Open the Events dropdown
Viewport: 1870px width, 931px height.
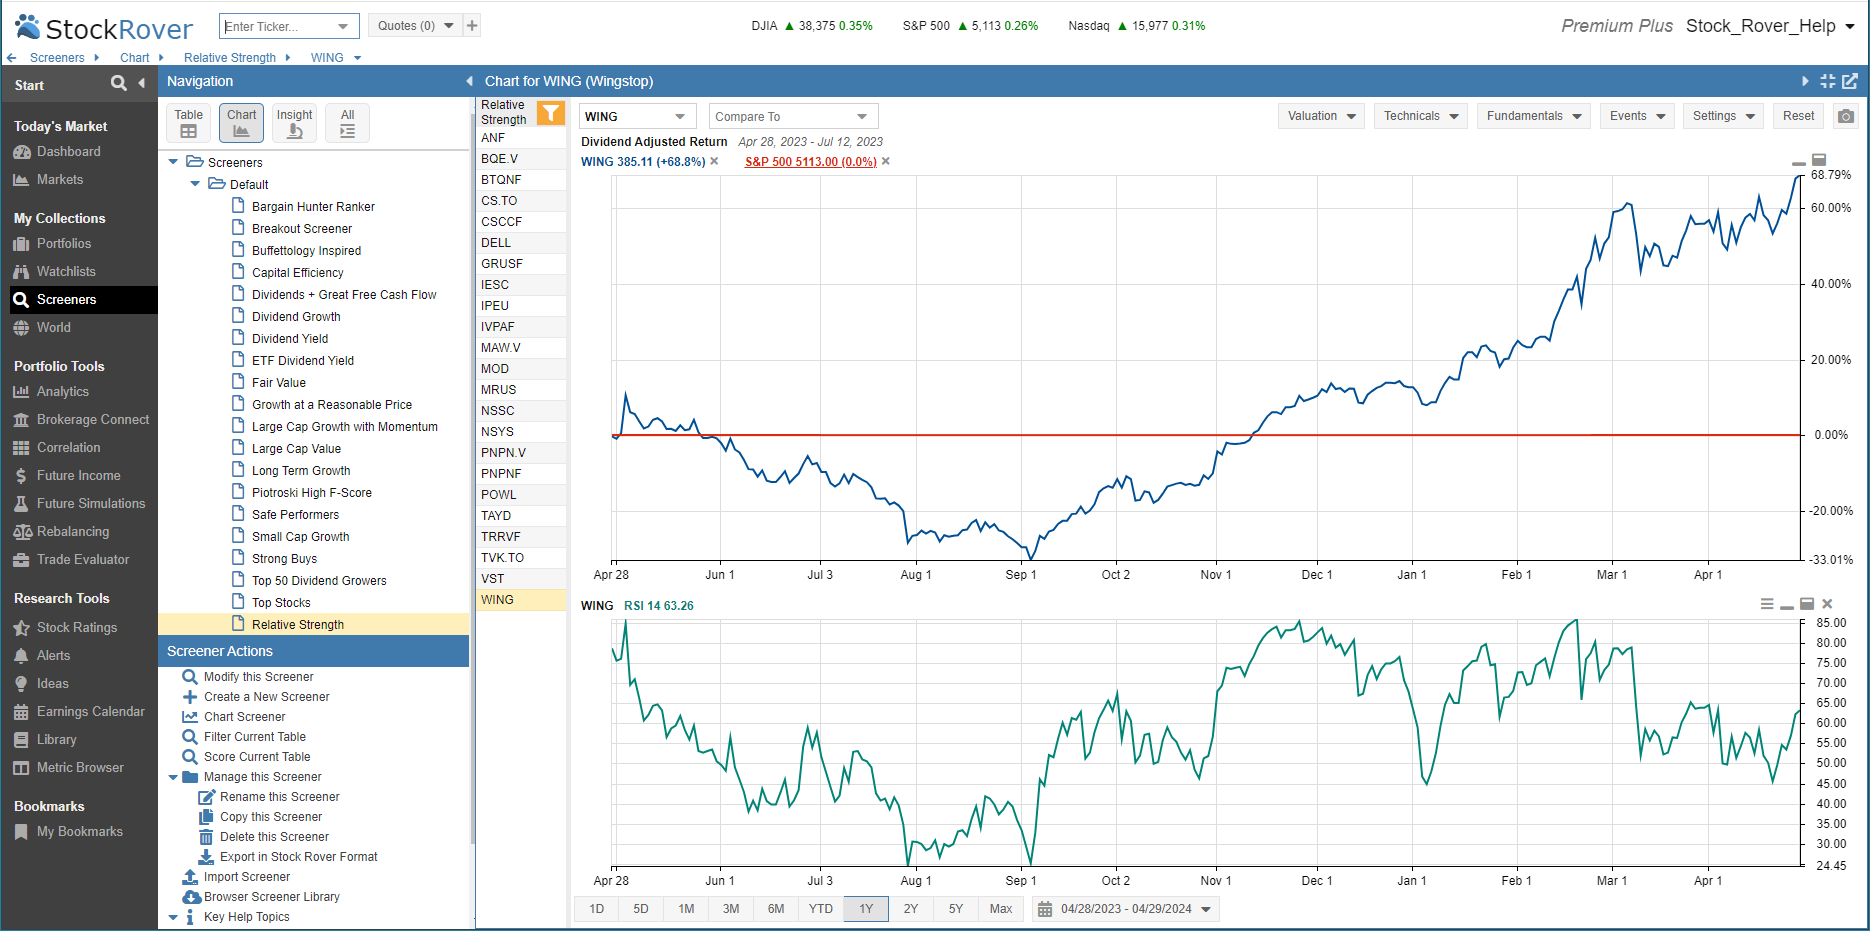[x=1637, y=116]
